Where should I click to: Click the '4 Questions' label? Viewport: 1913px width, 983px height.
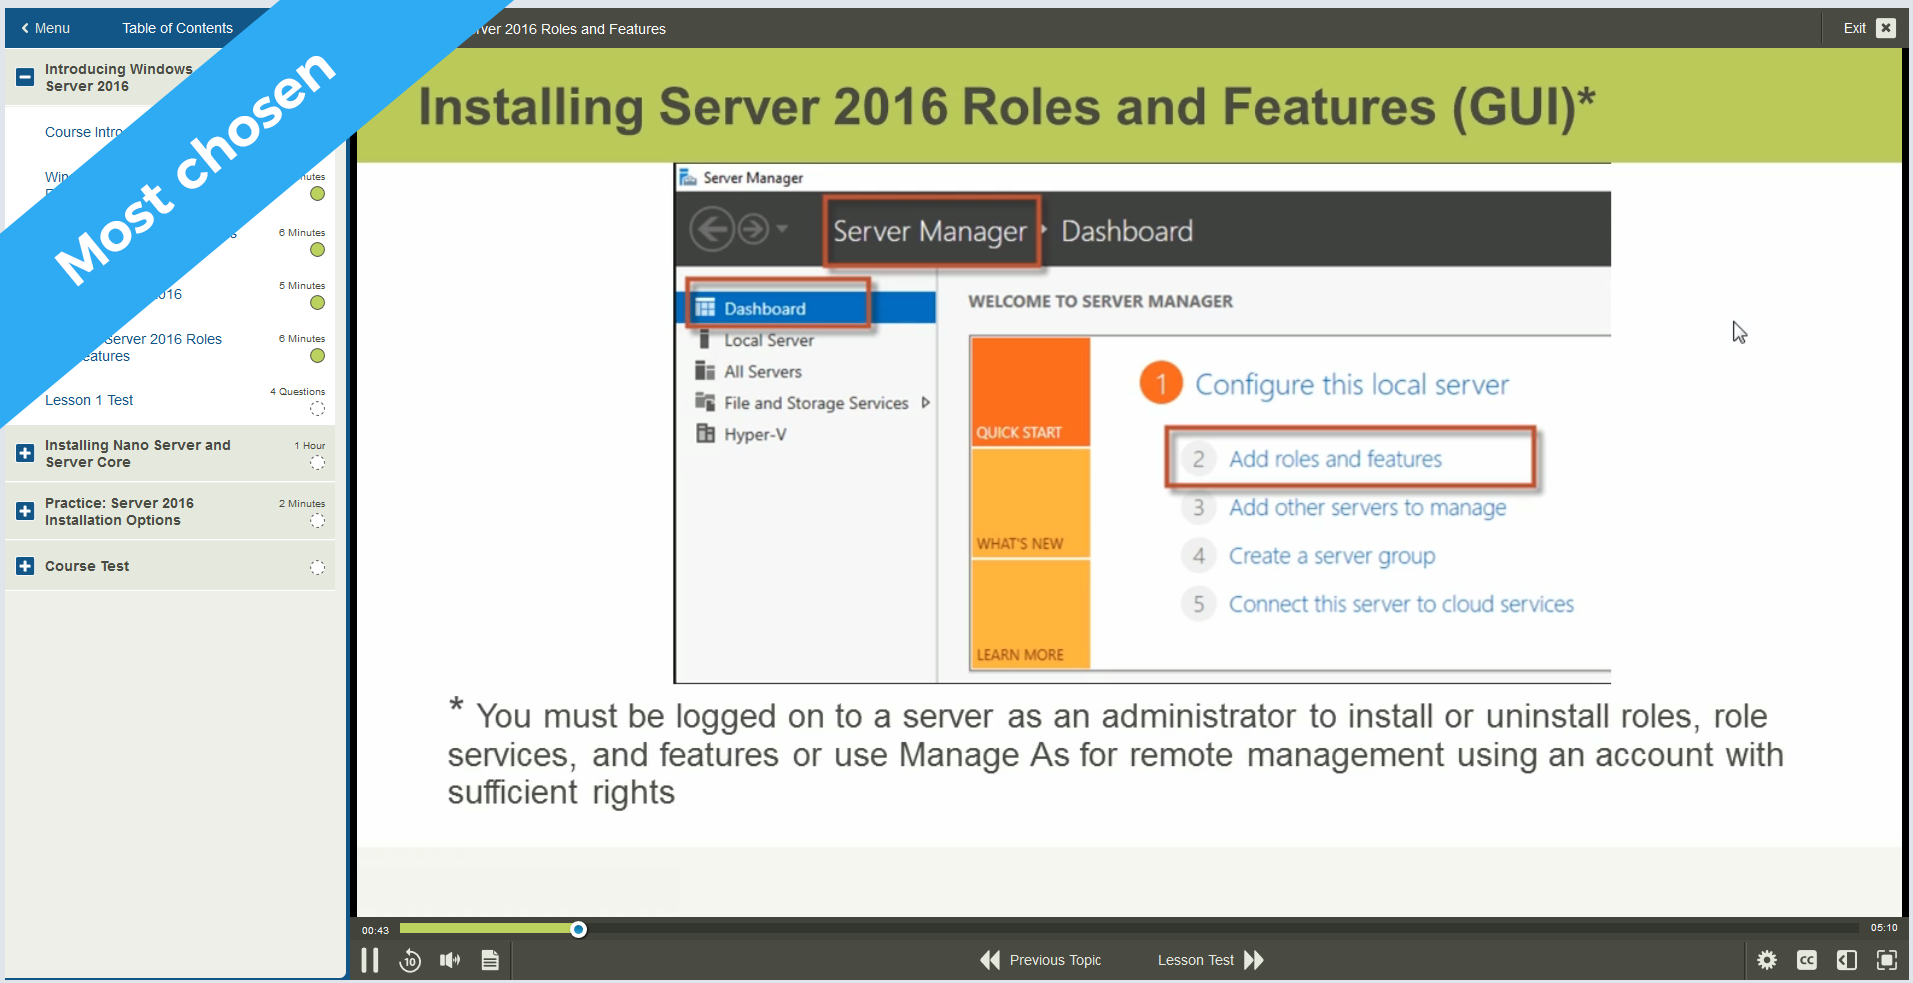click(297, 391)
